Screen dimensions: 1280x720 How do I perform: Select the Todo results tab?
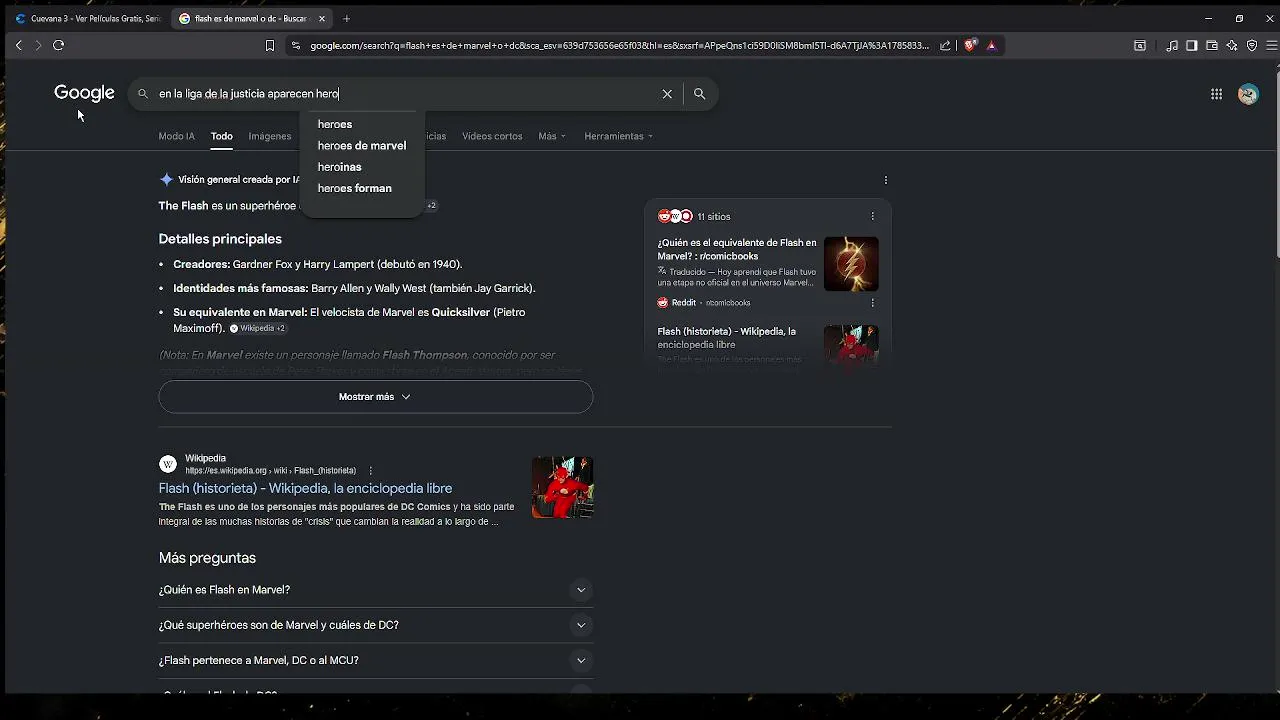(221, 136)
